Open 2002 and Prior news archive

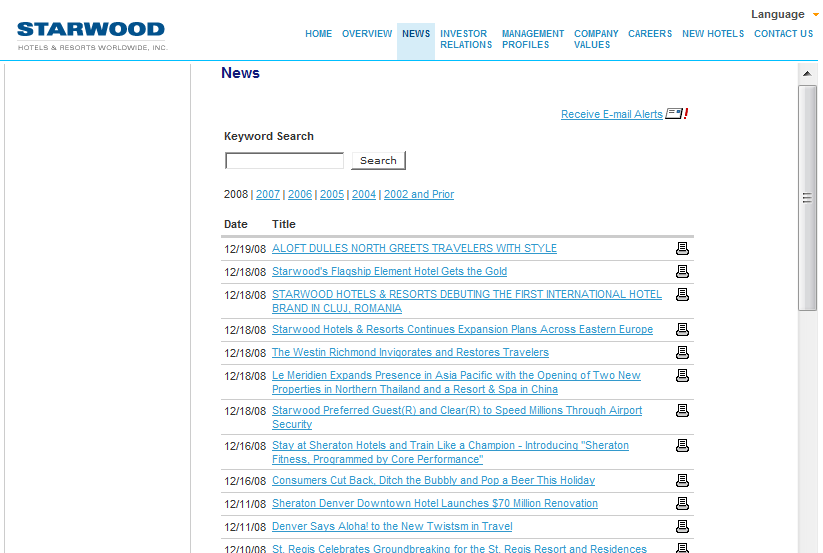pyautogui.click(x=419, y=195)
